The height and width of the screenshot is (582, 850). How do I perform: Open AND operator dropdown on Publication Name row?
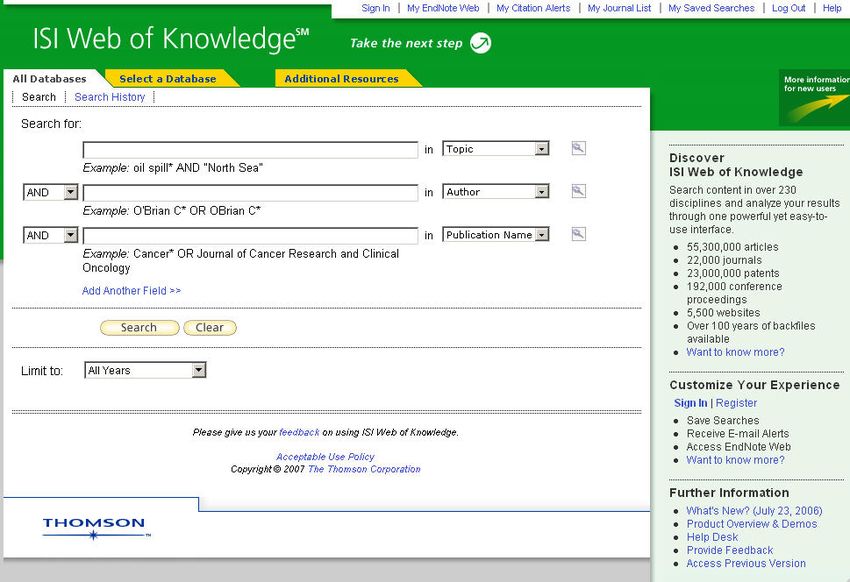coord(50,235)
